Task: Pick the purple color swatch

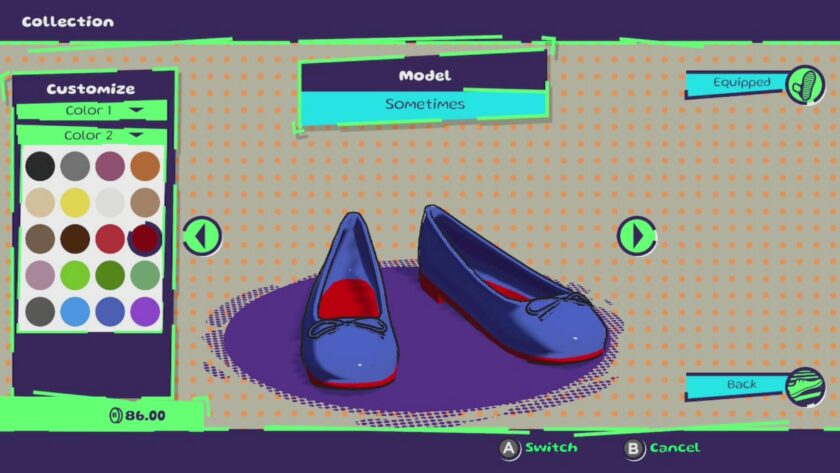Action: [145, 311]
